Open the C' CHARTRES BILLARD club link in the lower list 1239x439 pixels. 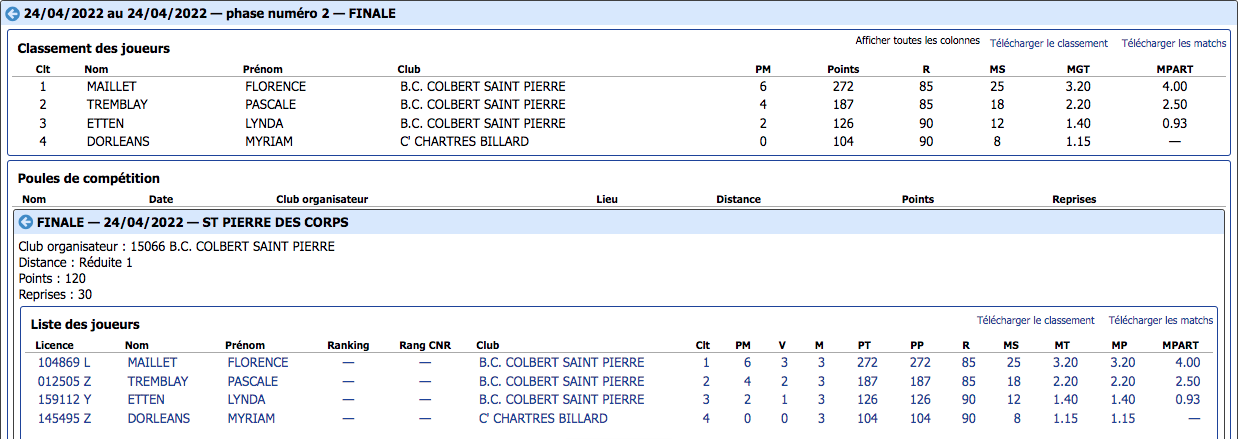click(x=543, y=419)
